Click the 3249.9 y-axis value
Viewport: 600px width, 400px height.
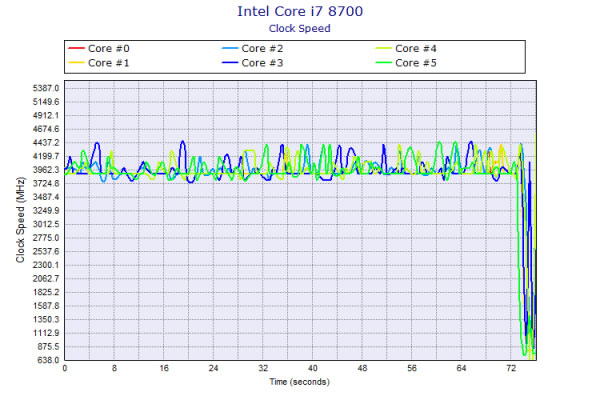coord(46,211)
